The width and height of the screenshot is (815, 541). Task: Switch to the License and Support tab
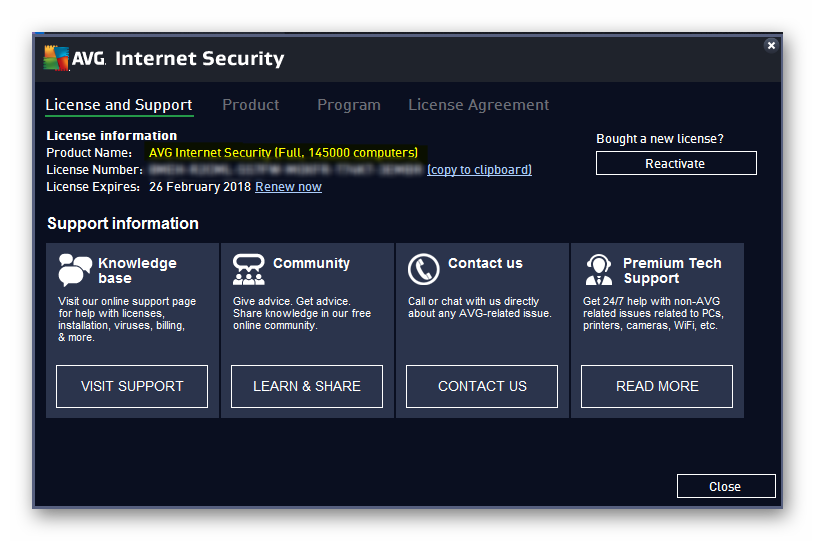click(119, 105)
